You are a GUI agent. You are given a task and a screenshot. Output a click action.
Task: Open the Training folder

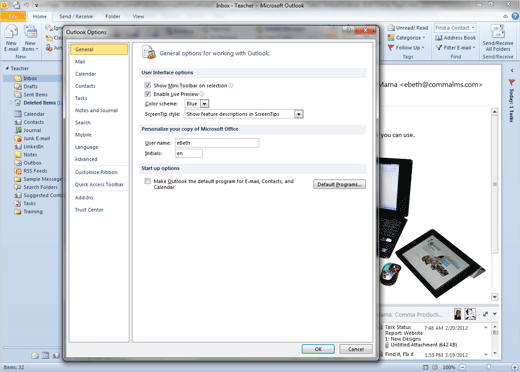(33, 212)
